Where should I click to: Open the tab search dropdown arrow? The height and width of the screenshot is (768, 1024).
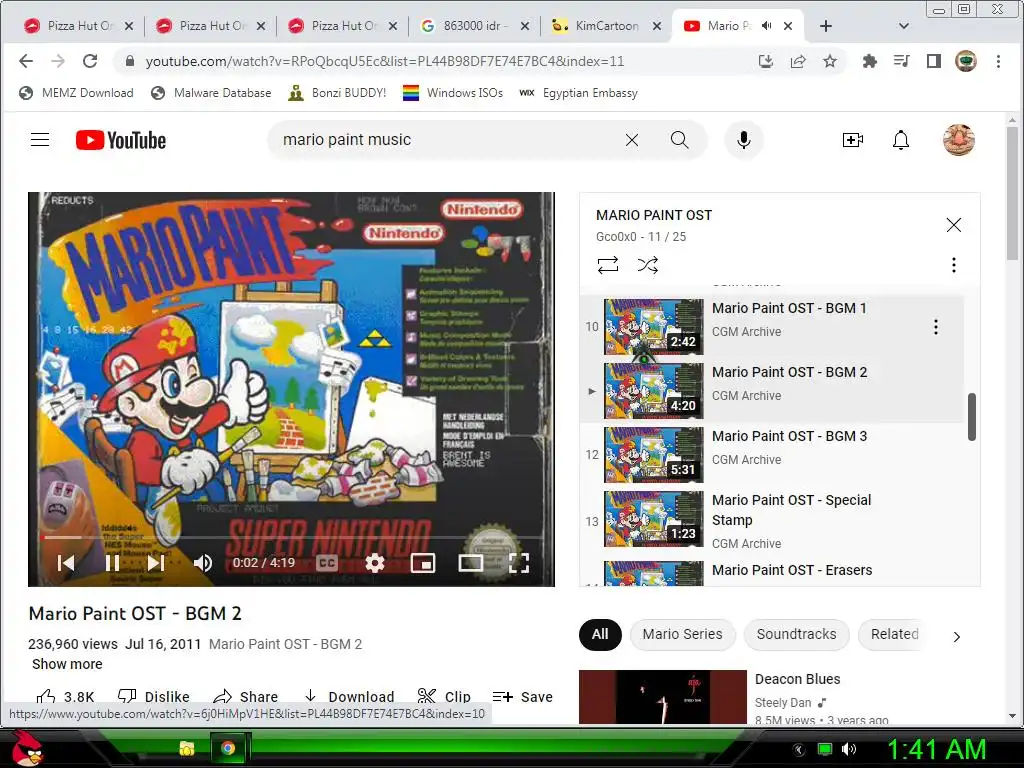click(904, 26)
